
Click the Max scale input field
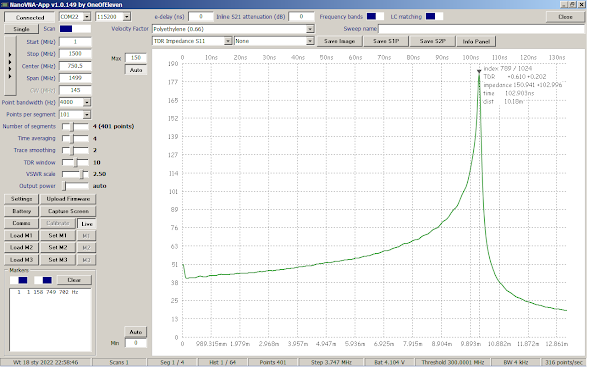click(136, 58)
